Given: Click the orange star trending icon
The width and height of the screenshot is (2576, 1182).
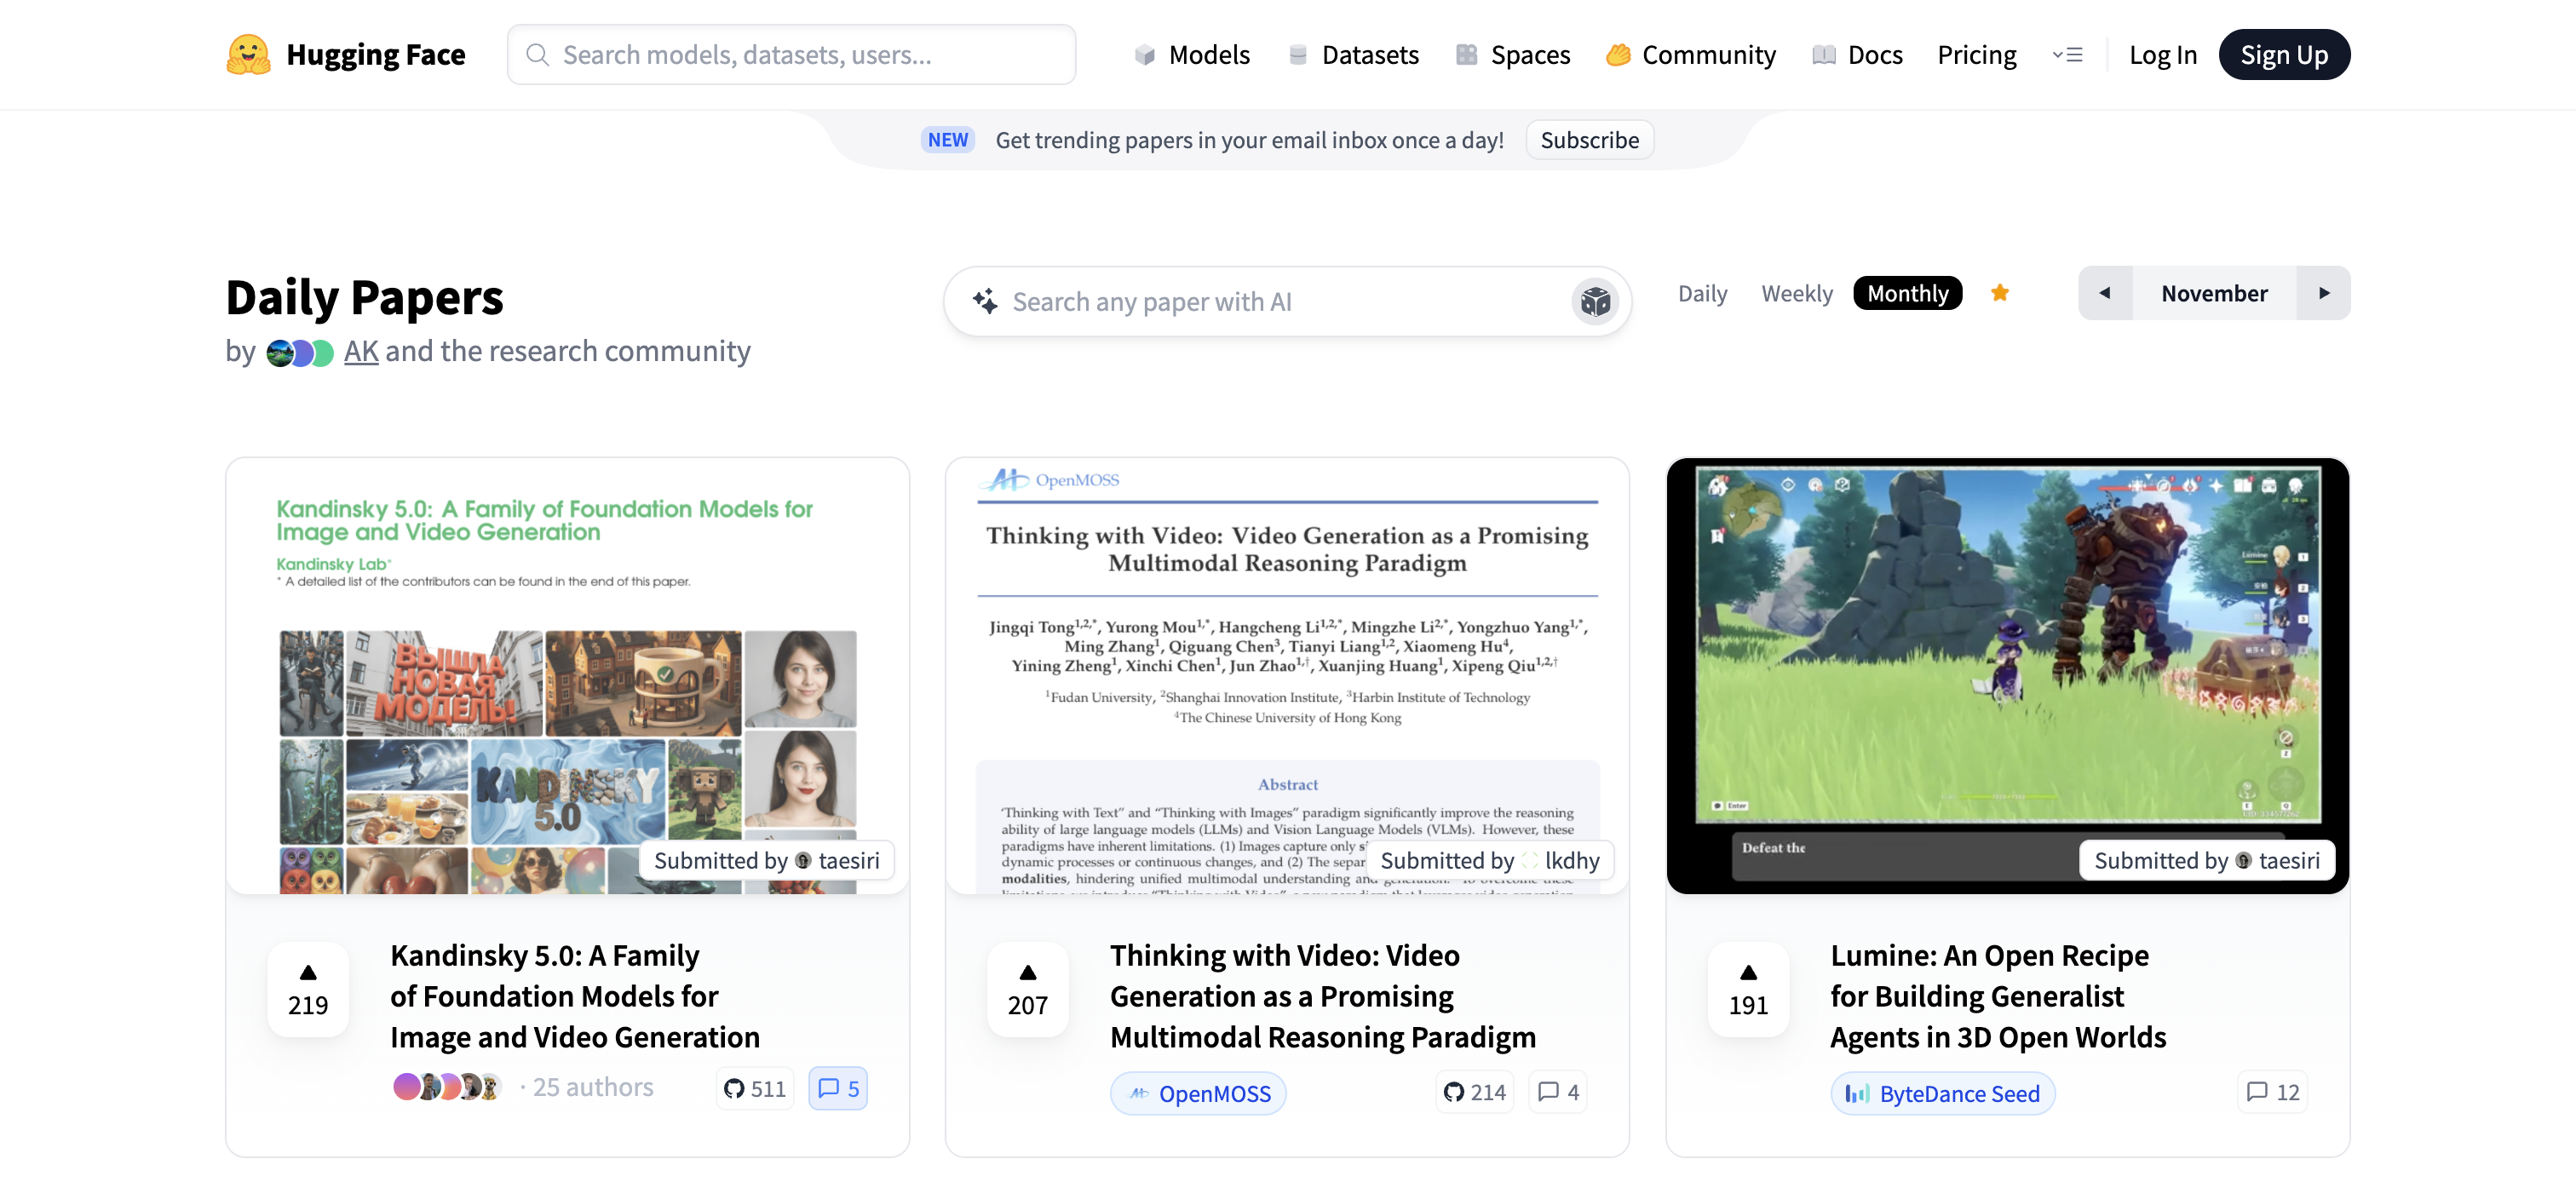Looking at the screenshot, I should pyautogui.click(x=1999, y=293).
